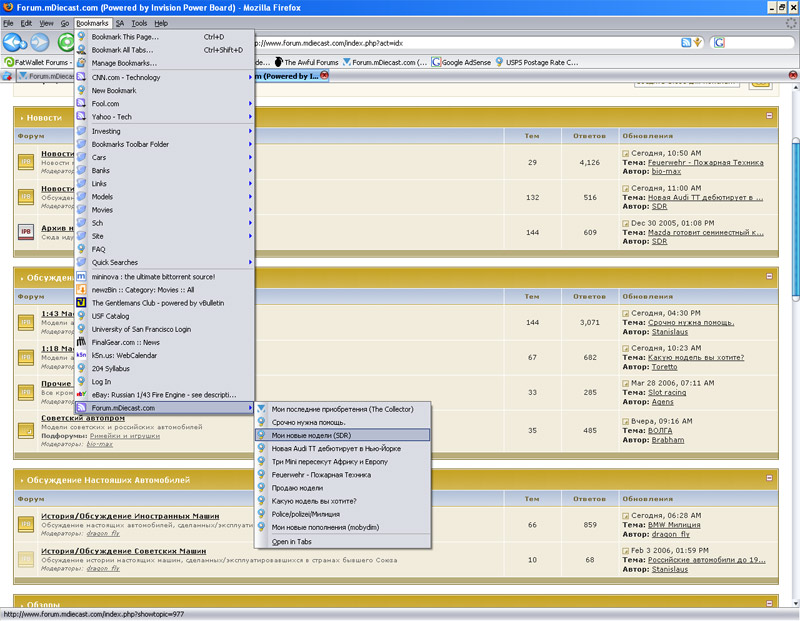Select Мои новые модели (SDR) bookmark
Viewport: 800px width, 621px height.
pos(342,435)
